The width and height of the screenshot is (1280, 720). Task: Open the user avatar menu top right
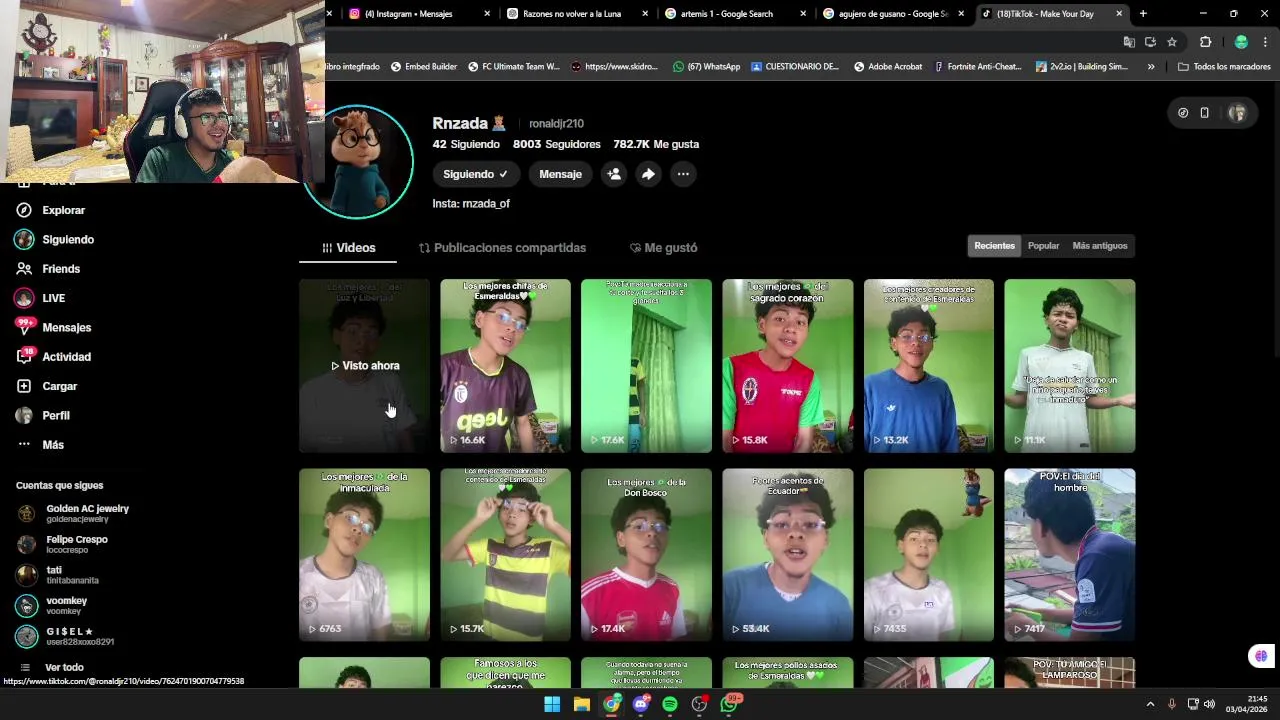tap(1237, 113)
